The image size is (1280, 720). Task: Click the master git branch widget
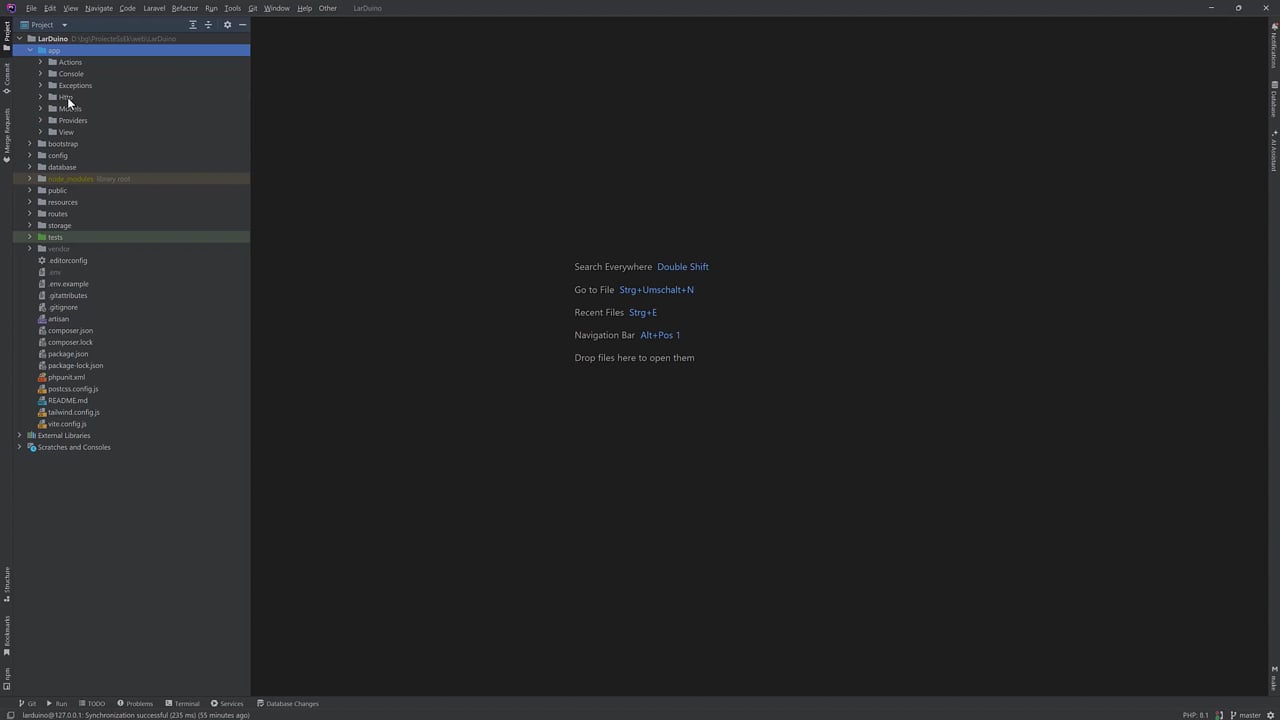[x=1245, y=715]
